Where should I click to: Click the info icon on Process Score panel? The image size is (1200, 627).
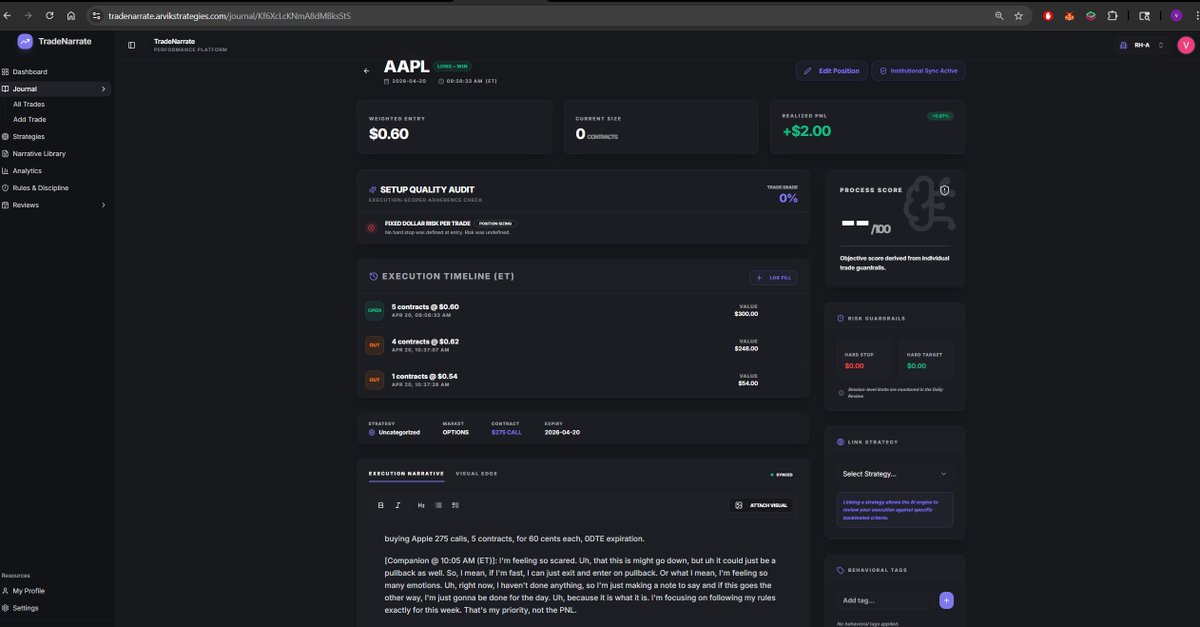pos(944,189)
